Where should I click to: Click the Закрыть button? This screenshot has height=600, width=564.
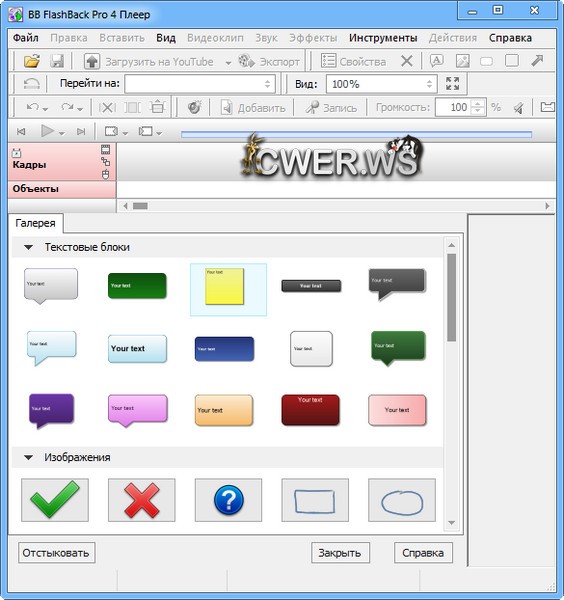(340, 553)
